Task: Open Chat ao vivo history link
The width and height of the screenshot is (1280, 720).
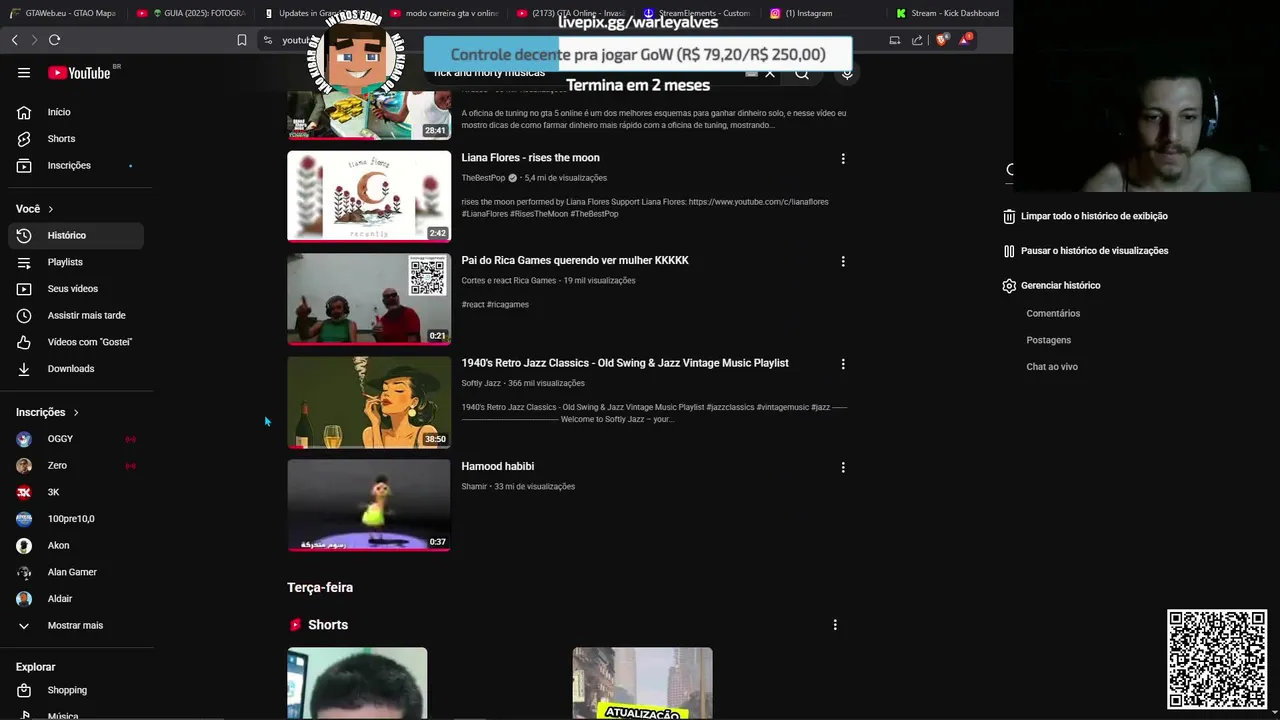Action: 1052,367
